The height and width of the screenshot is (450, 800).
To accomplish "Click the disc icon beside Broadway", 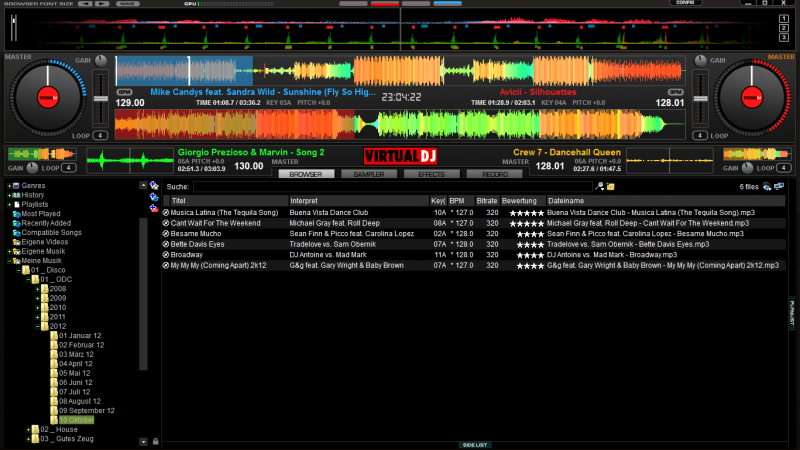I will click(166, 255).
